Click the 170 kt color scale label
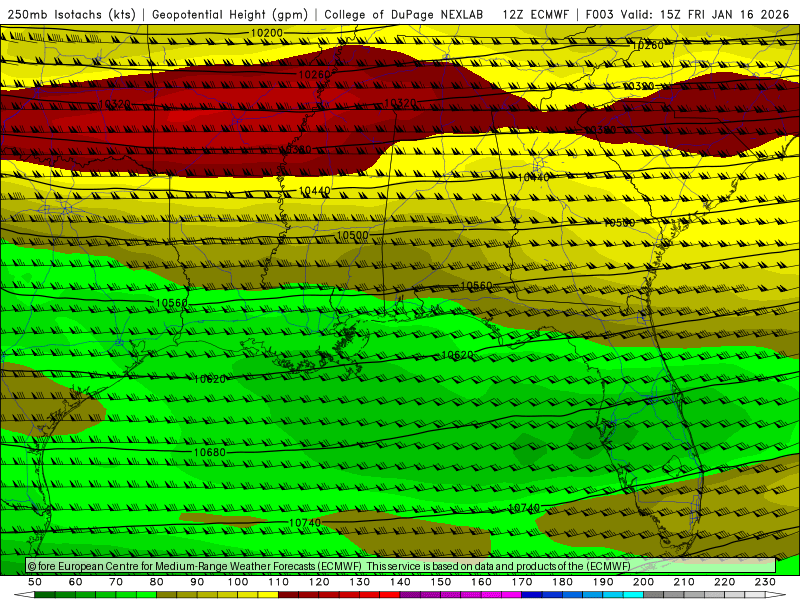The width and height of the screenshot is (800, 600). 522,582
